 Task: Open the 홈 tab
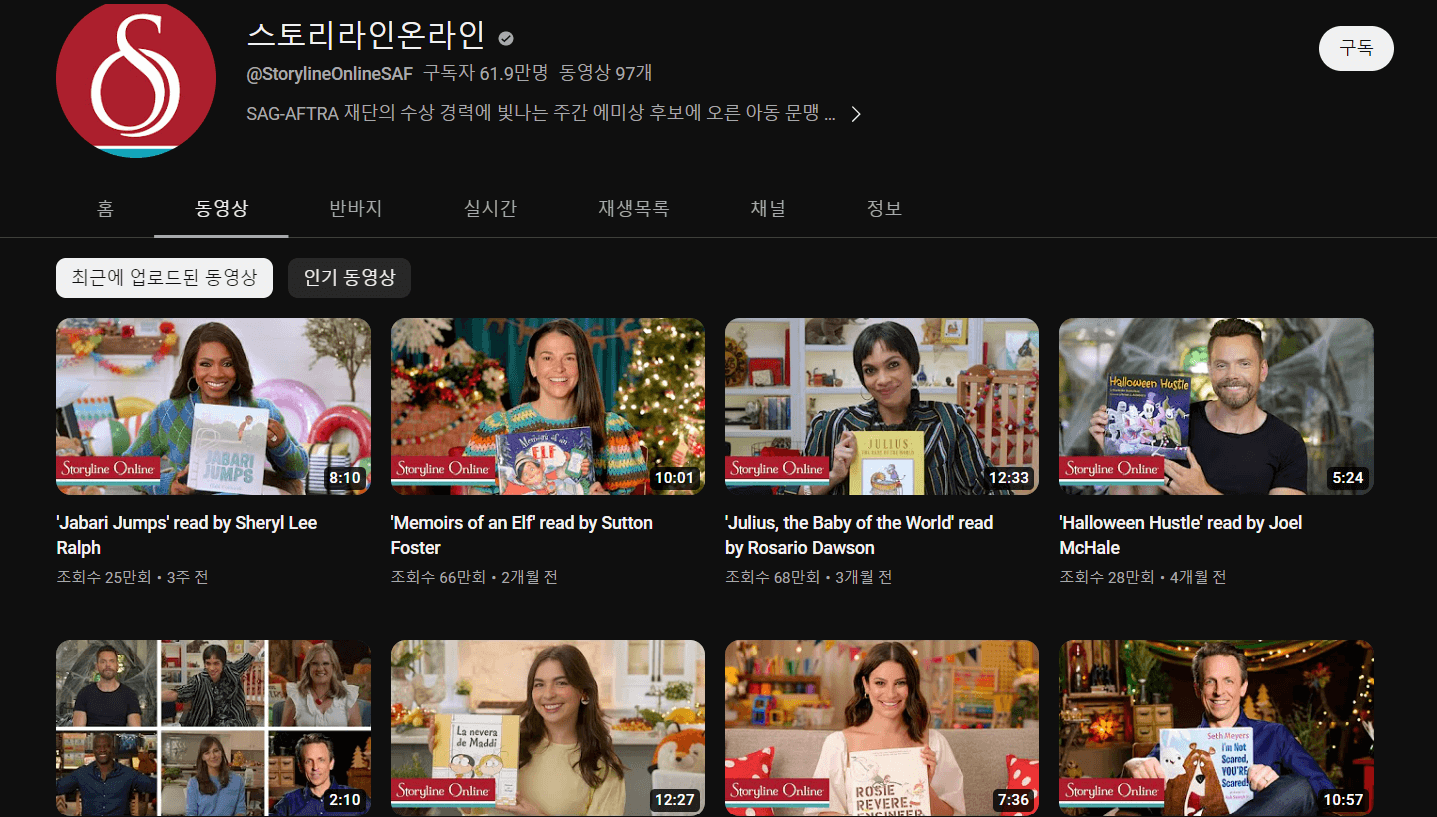click(105, 209)
